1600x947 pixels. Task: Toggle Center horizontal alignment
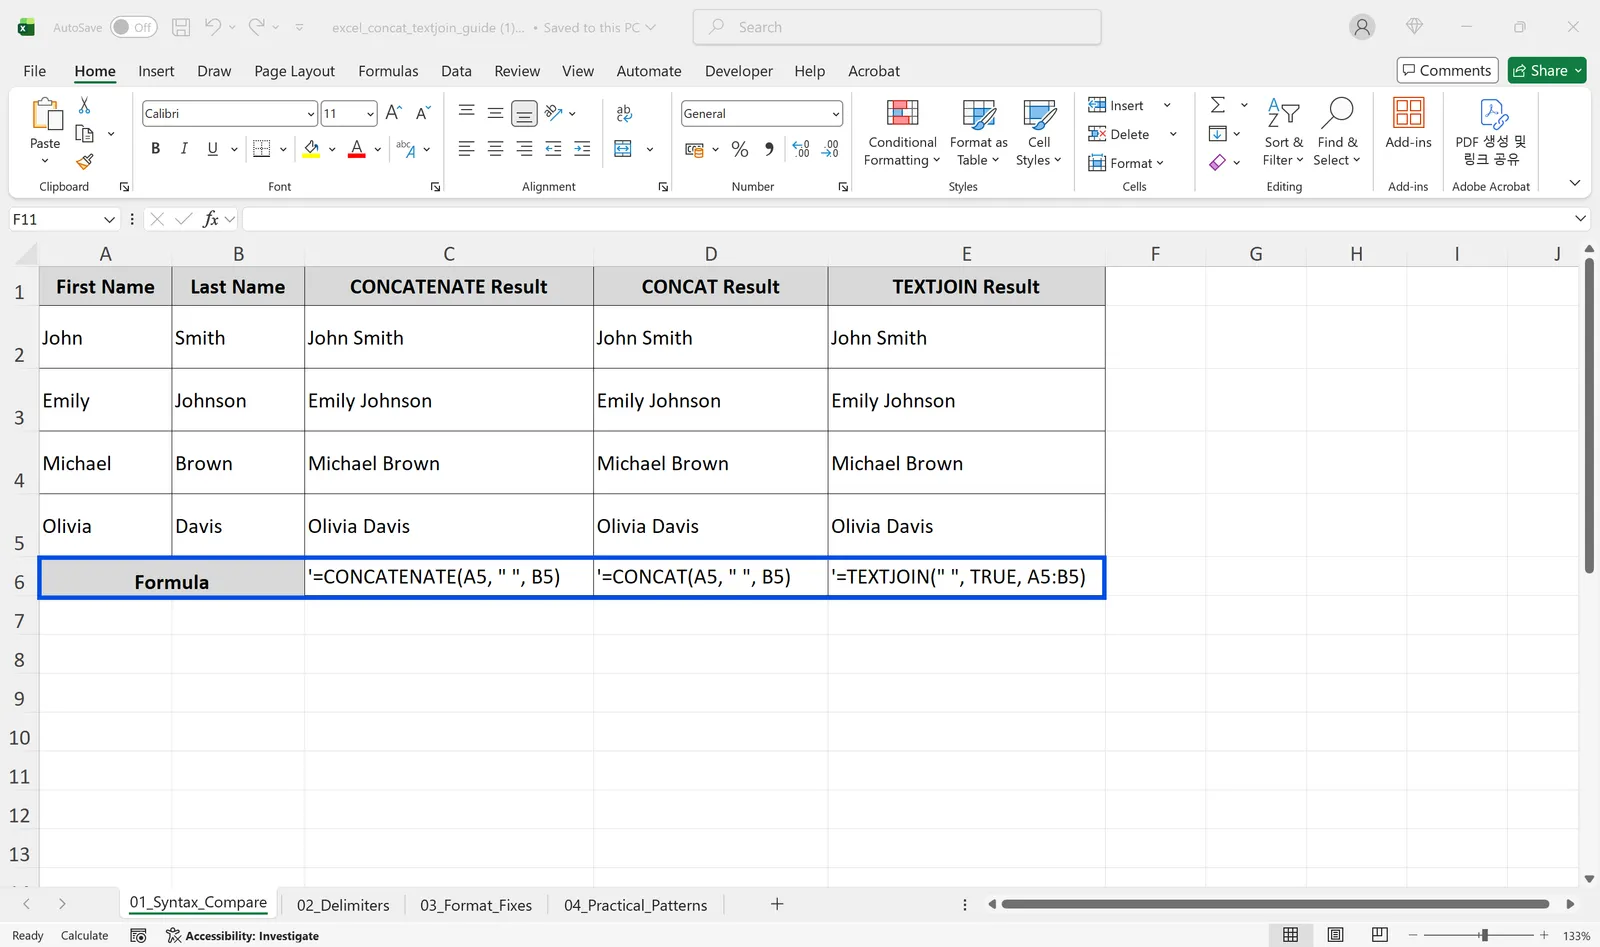pyautogui.click(x=495, y=149)
